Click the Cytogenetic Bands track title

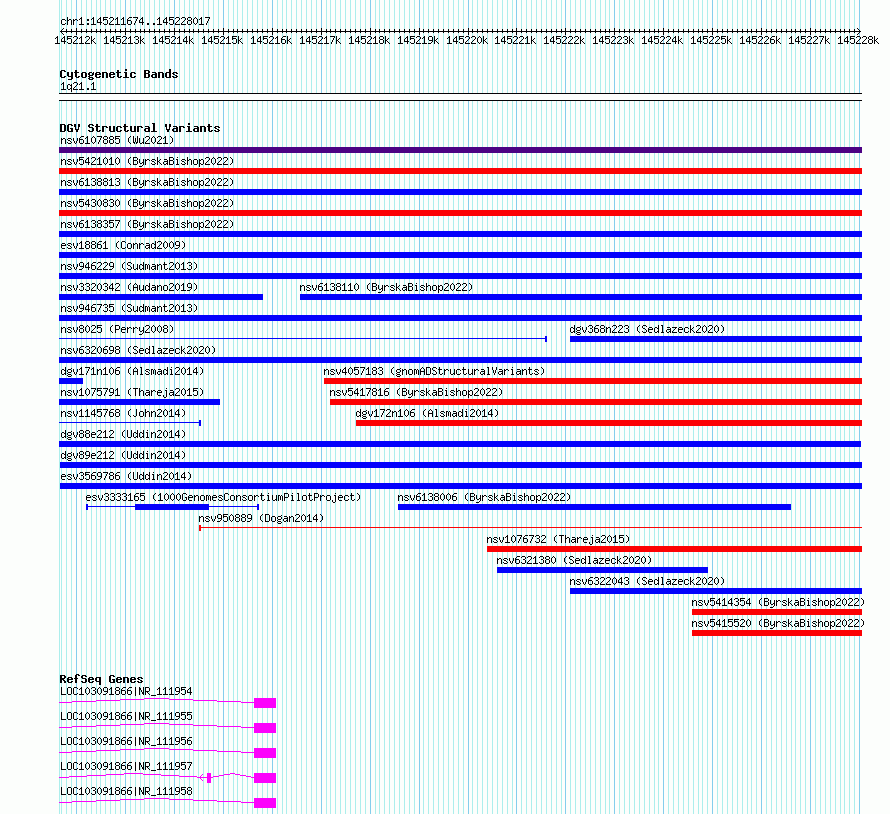pyautogui.click(x=119, y=74)
